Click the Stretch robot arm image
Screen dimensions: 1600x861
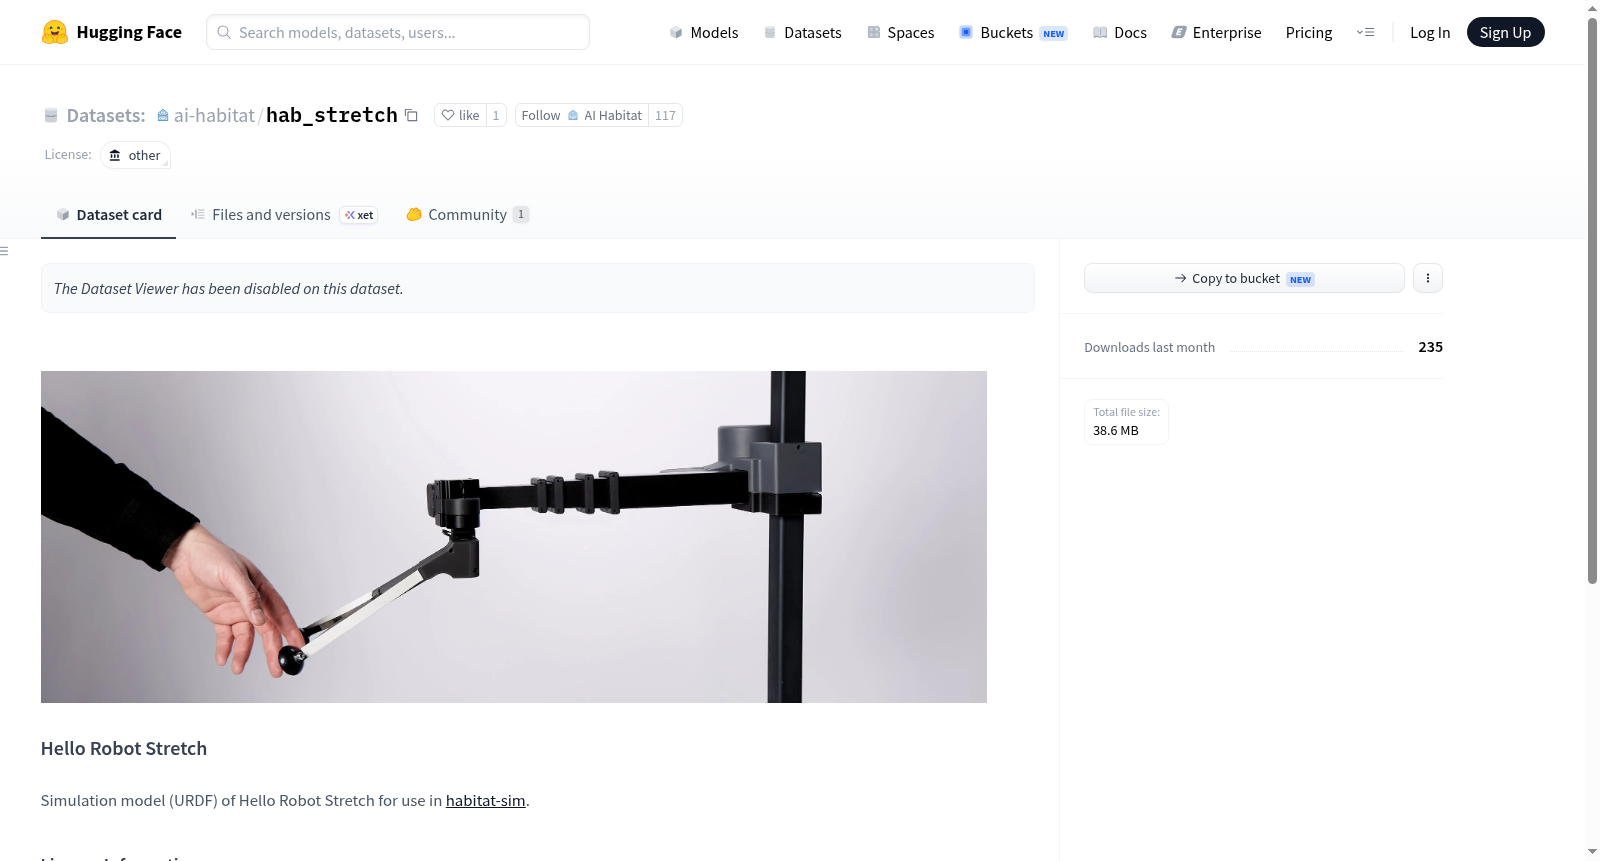click(x=514, y=537)
